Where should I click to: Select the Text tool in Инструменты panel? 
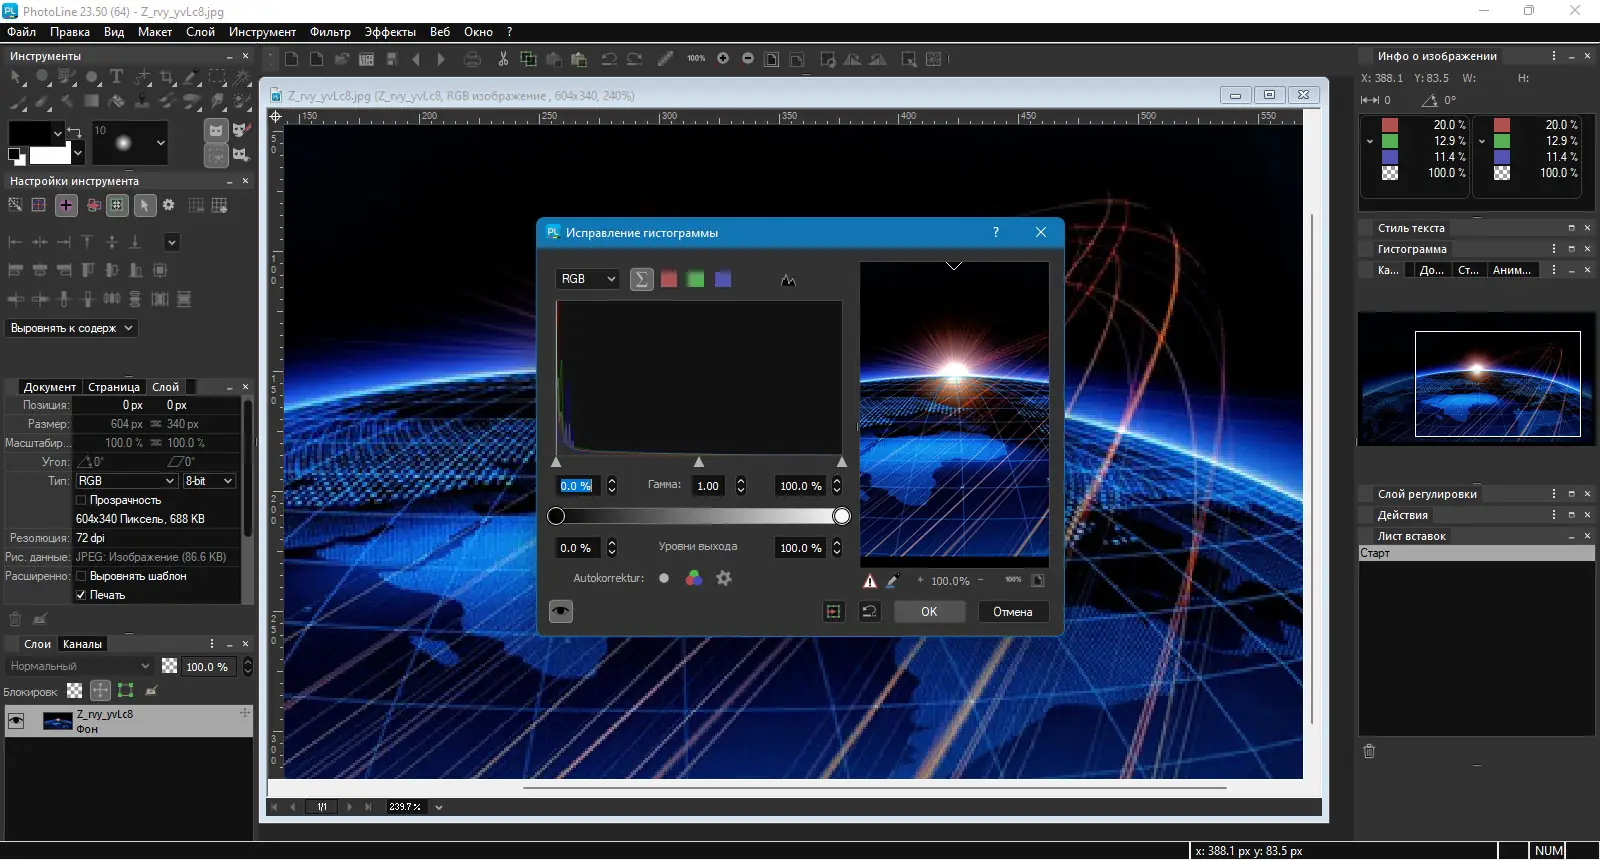coord(116,76)
